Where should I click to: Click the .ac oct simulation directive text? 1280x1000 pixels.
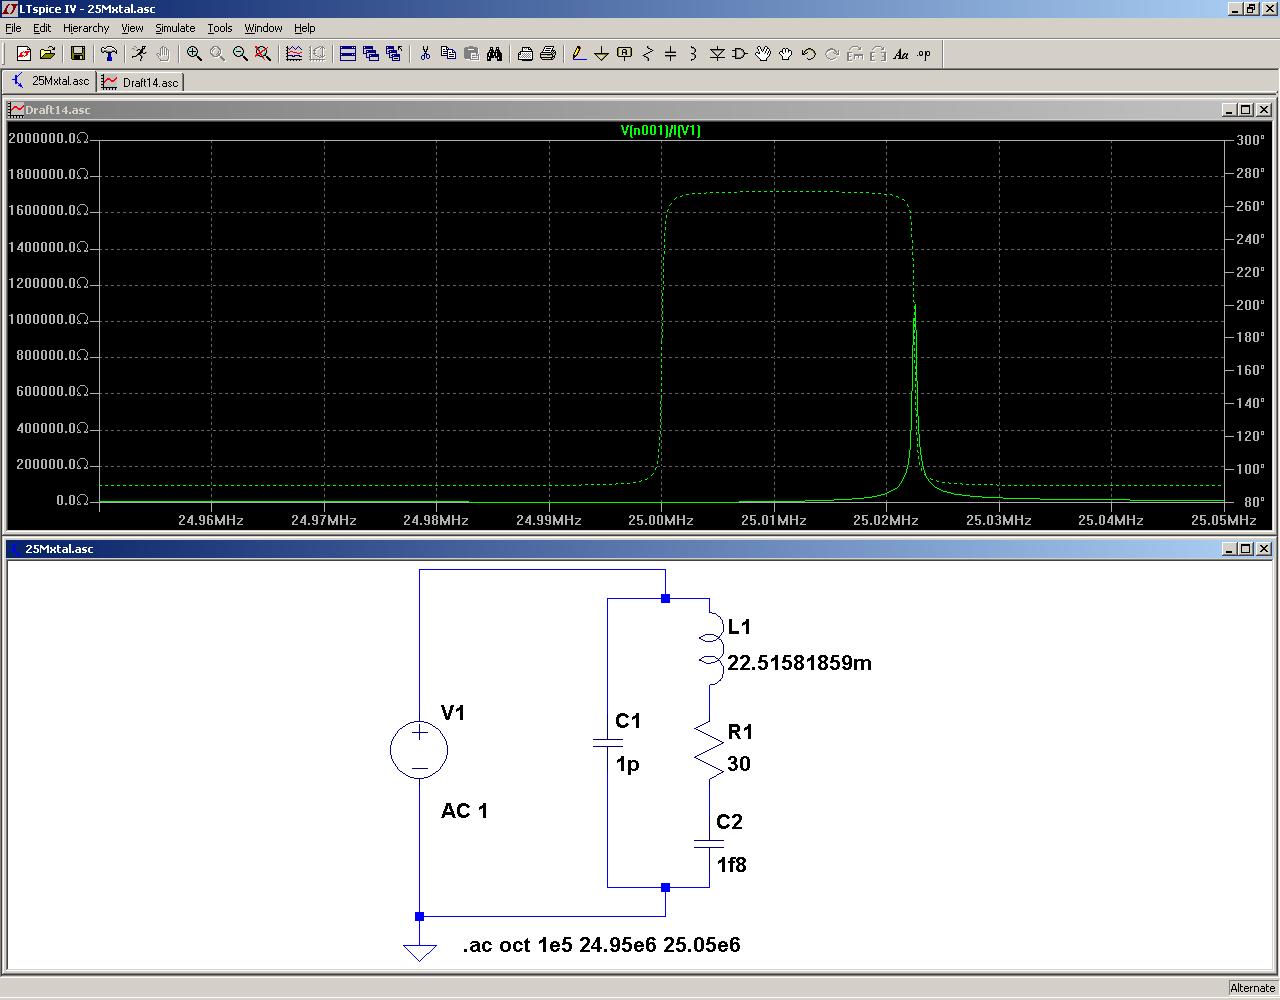click(x=602, y=945)
